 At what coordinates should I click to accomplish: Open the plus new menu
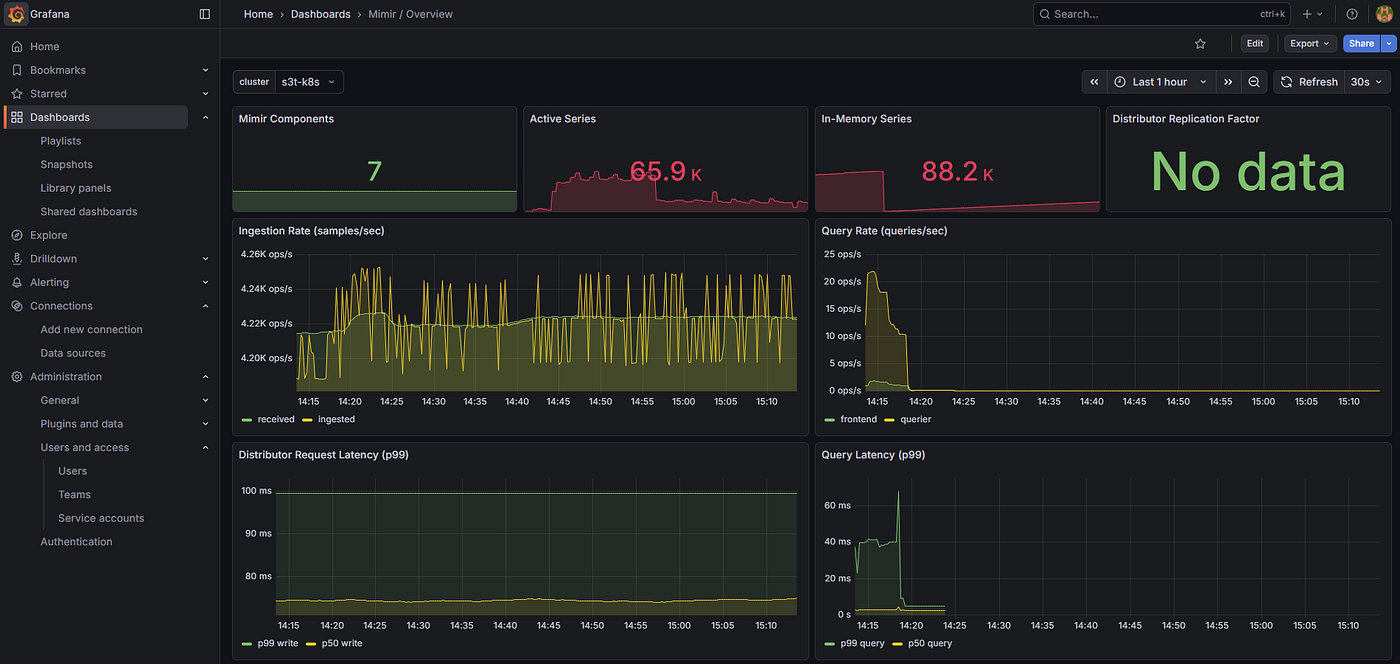point(1312,14)
